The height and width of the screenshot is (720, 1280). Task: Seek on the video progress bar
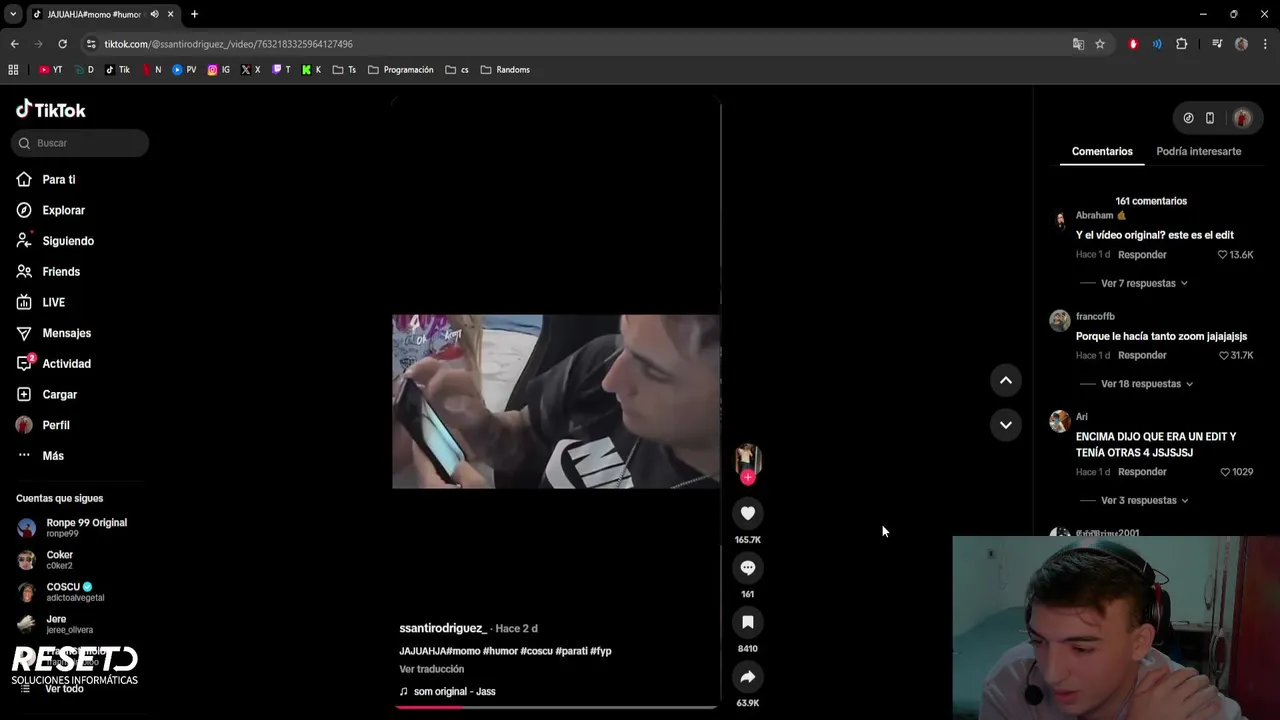(x=556, y=706)
